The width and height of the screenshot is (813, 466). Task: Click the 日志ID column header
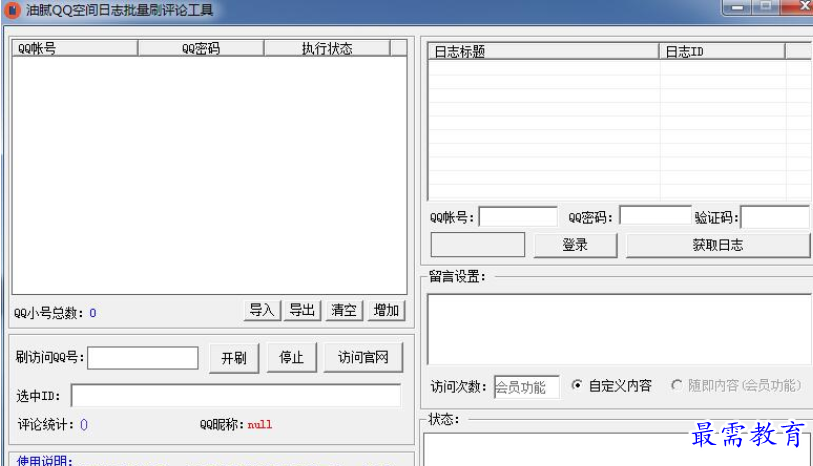(x=722, y=51)
